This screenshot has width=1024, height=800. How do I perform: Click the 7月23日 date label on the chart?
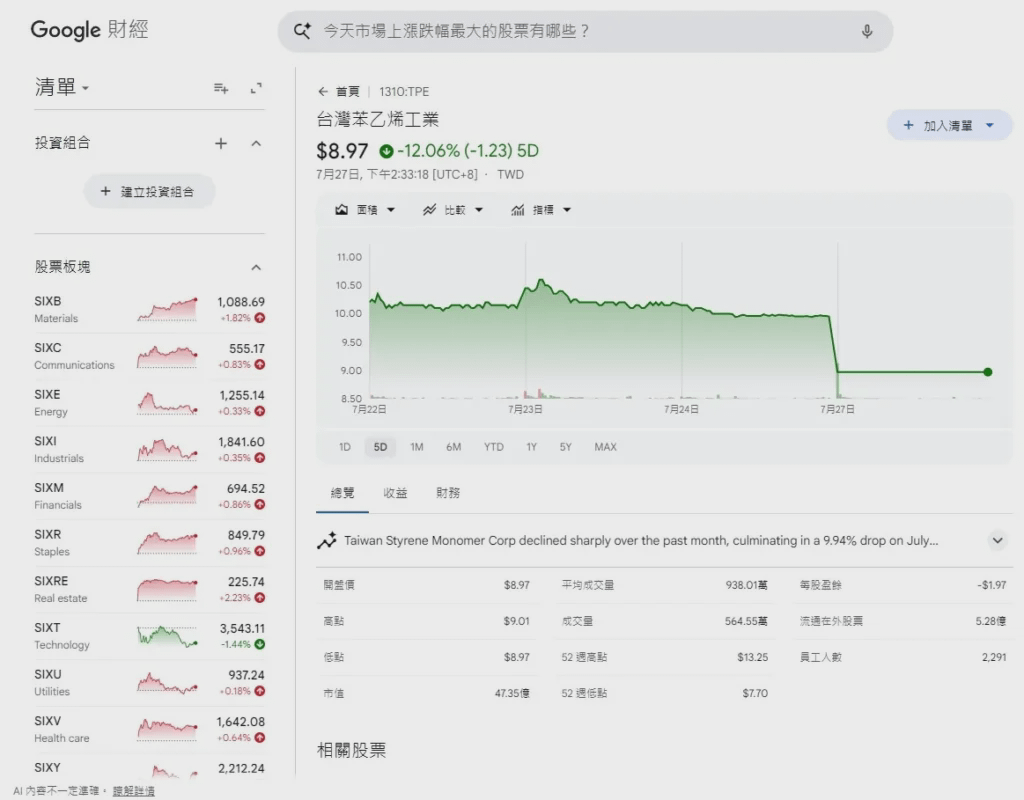(526, 409)
